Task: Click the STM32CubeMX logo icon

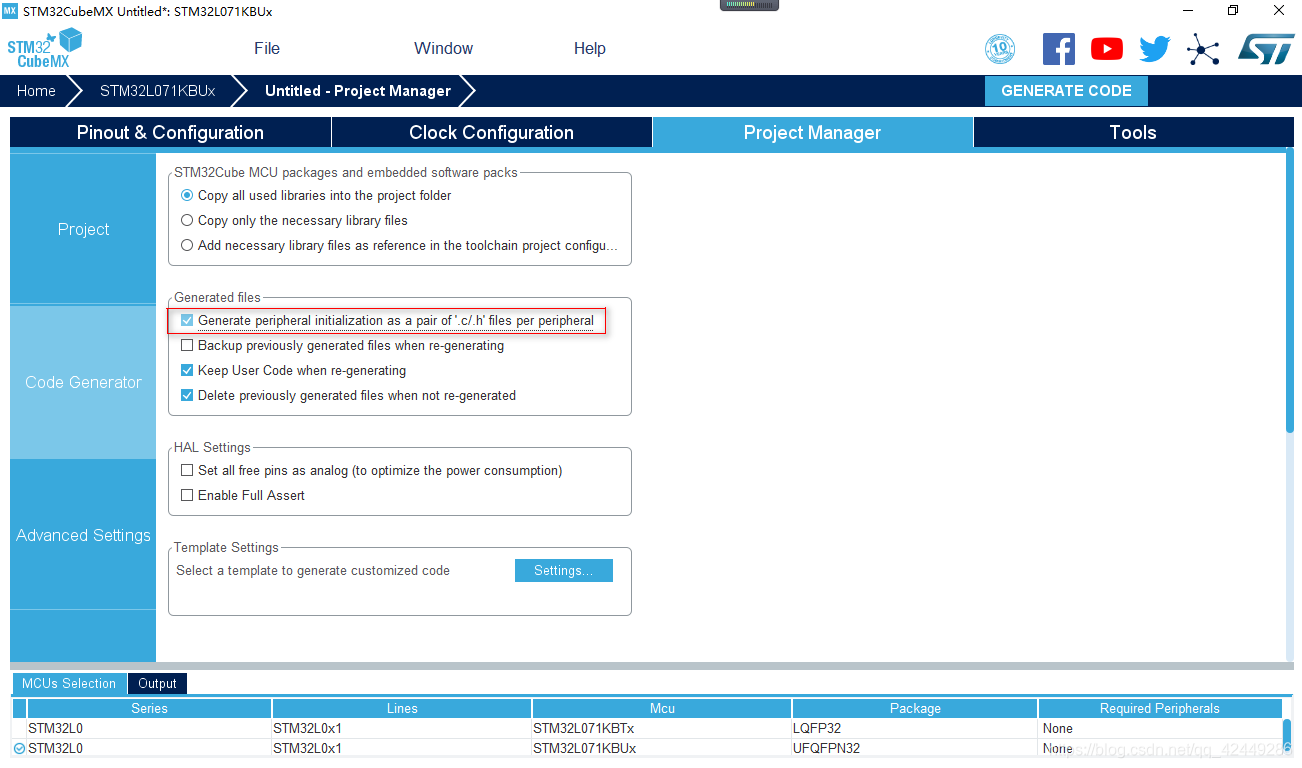Action: click(44, 48)
